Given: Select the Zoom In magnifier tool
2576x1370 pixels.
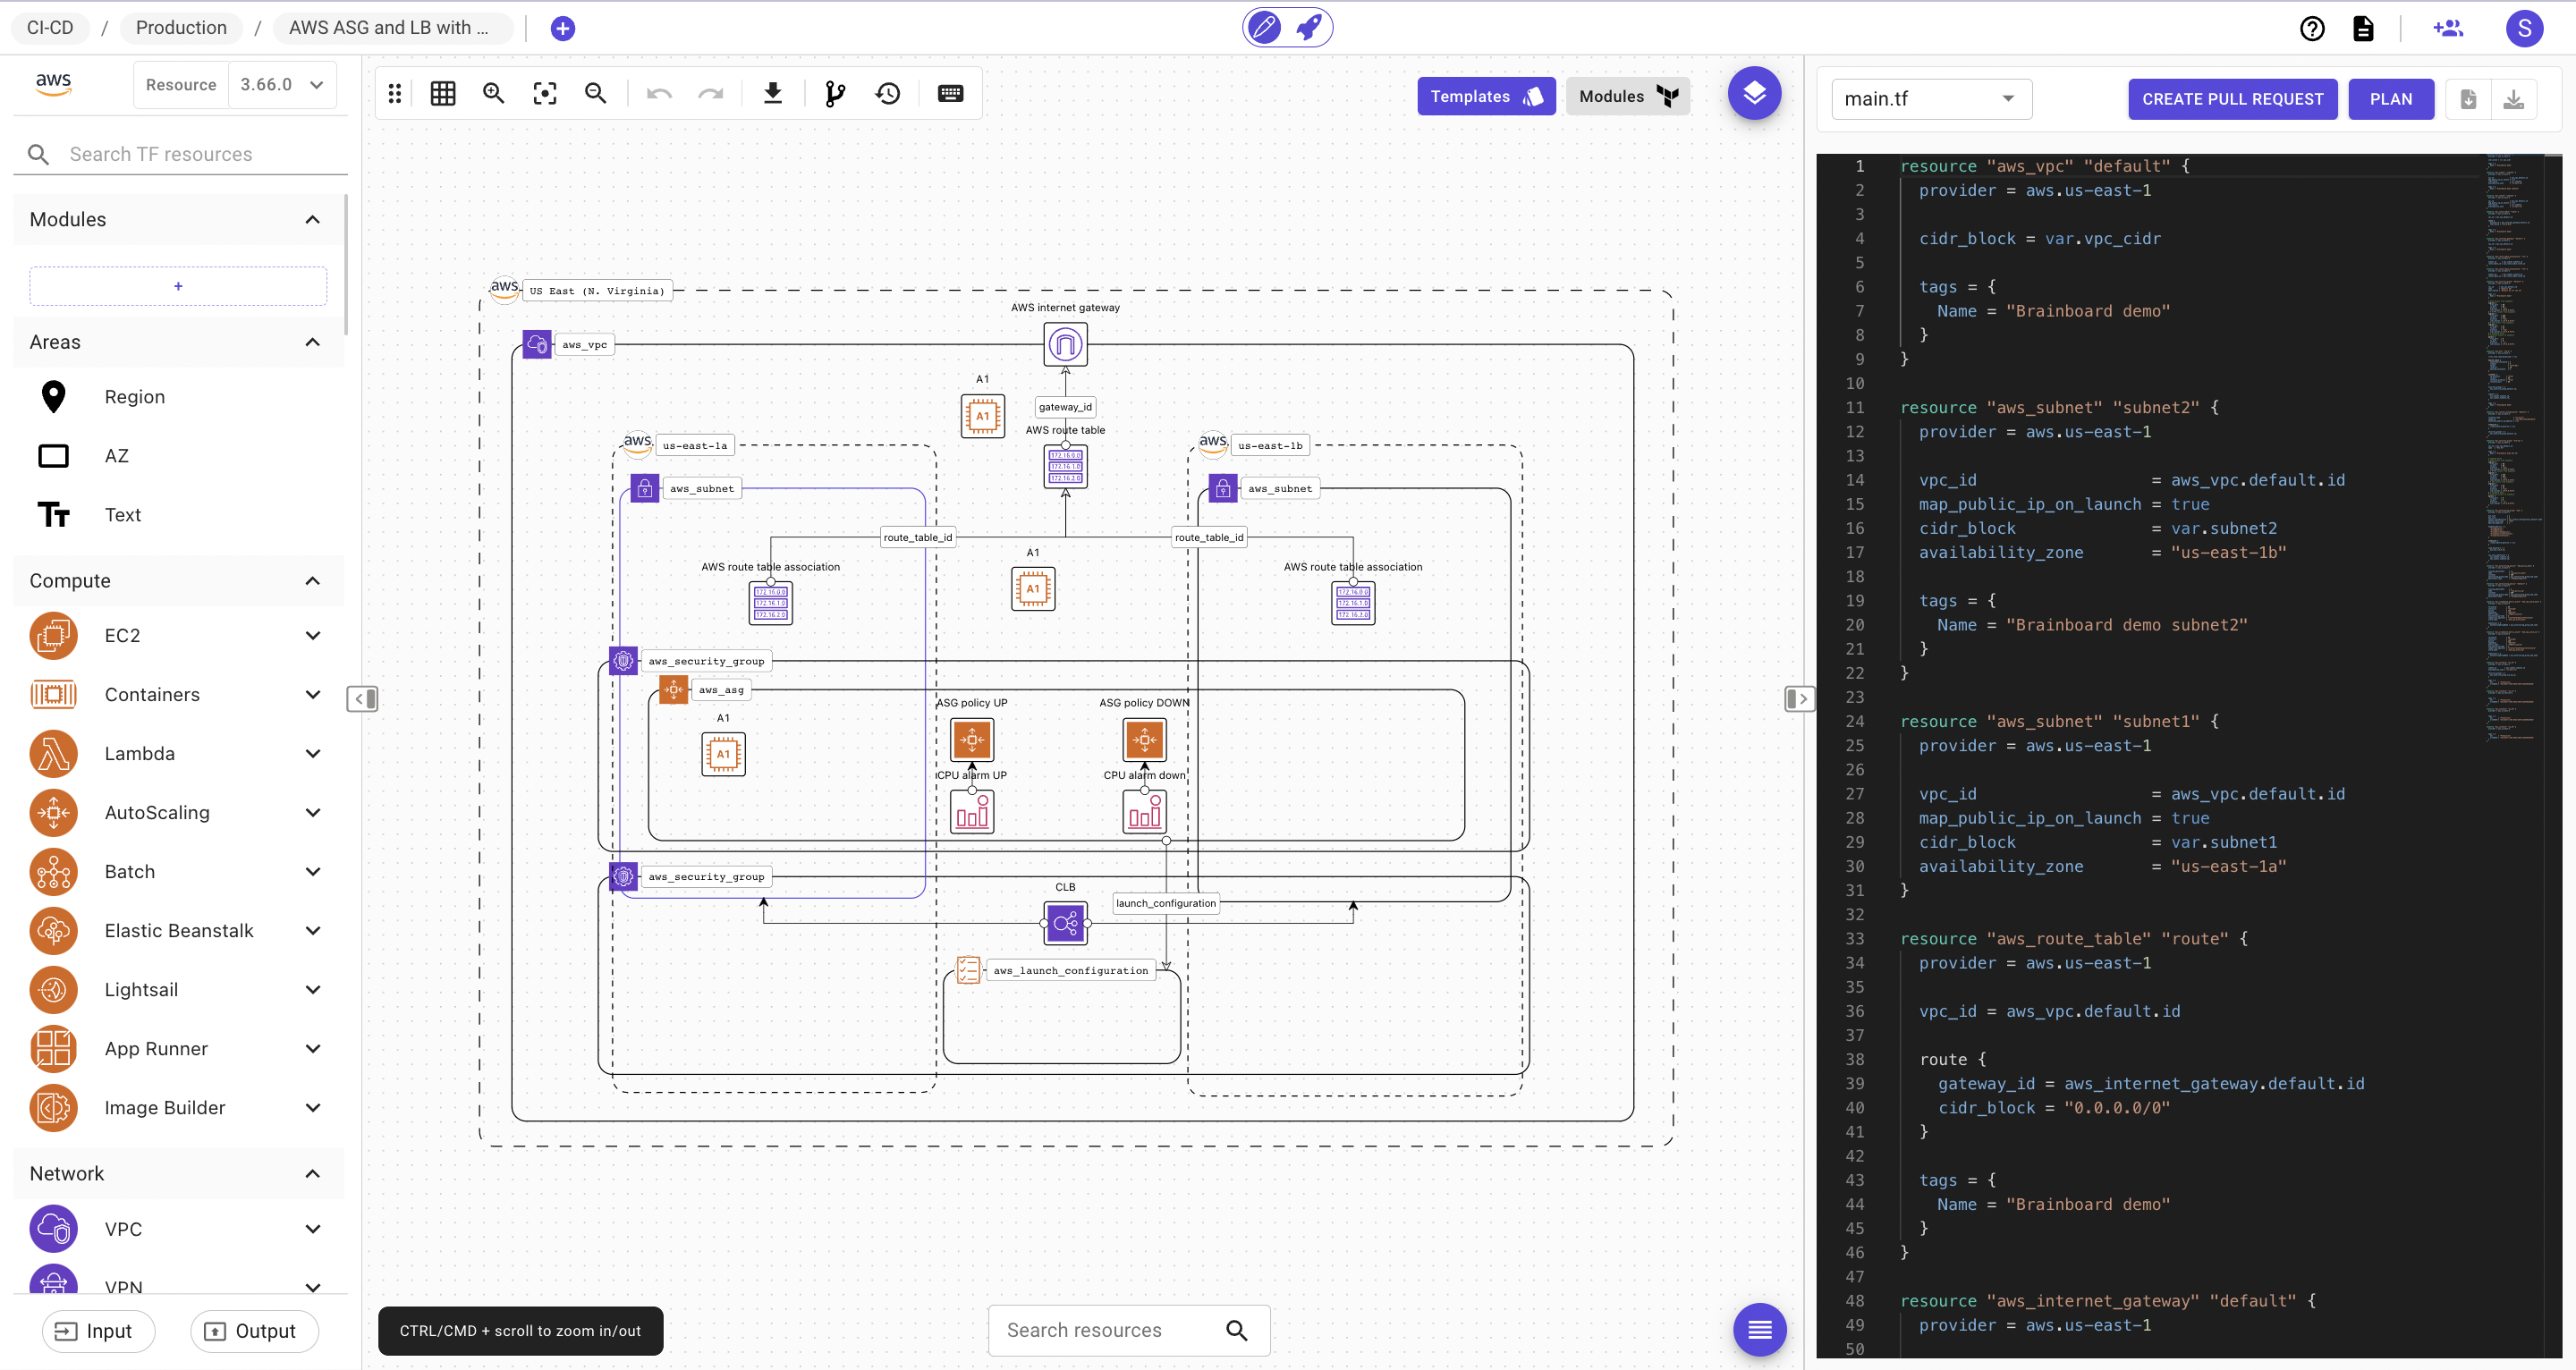Looking at the screenshot, I should [x=494, y=93].
